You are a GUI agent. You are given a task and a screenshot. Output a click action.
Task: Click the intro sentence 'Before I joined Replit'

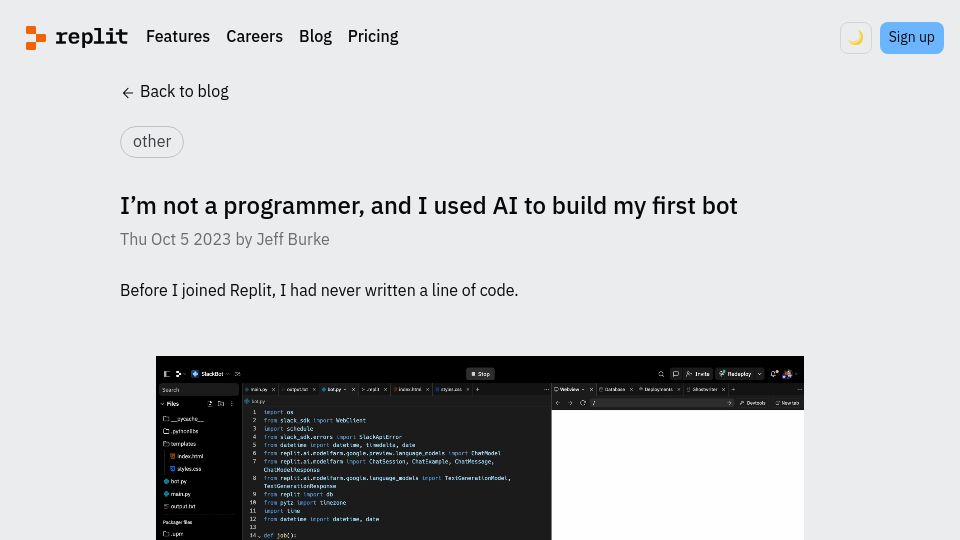(319, 290)
